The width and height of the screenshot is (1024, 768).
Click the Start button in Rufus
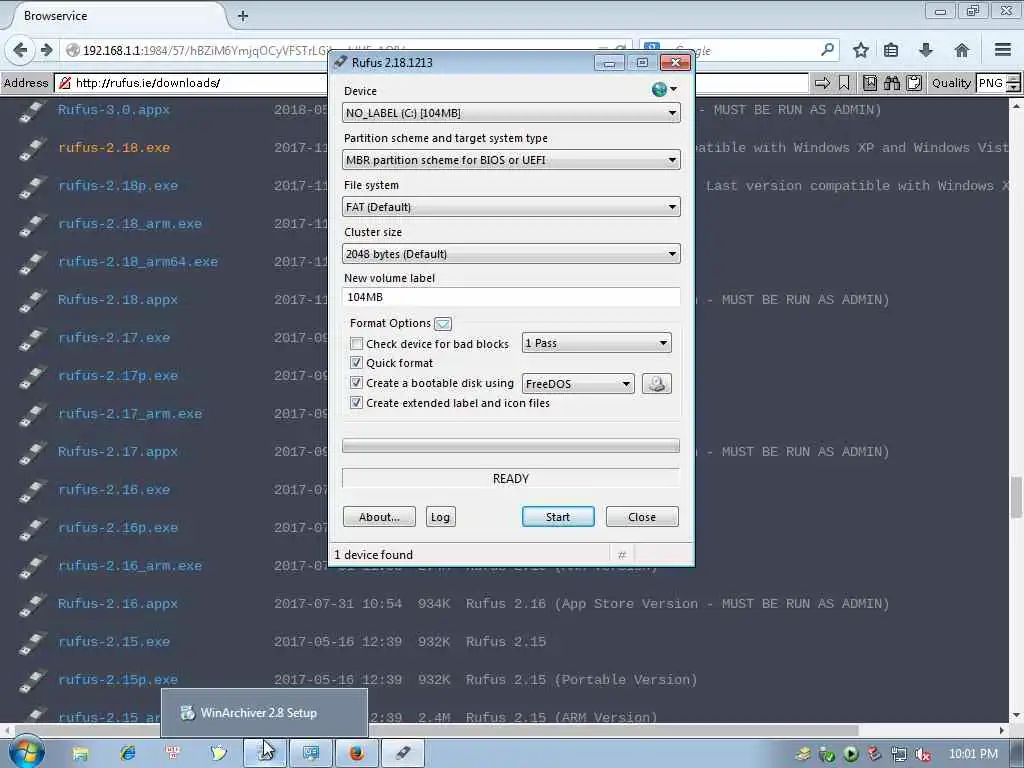point(558,517)
